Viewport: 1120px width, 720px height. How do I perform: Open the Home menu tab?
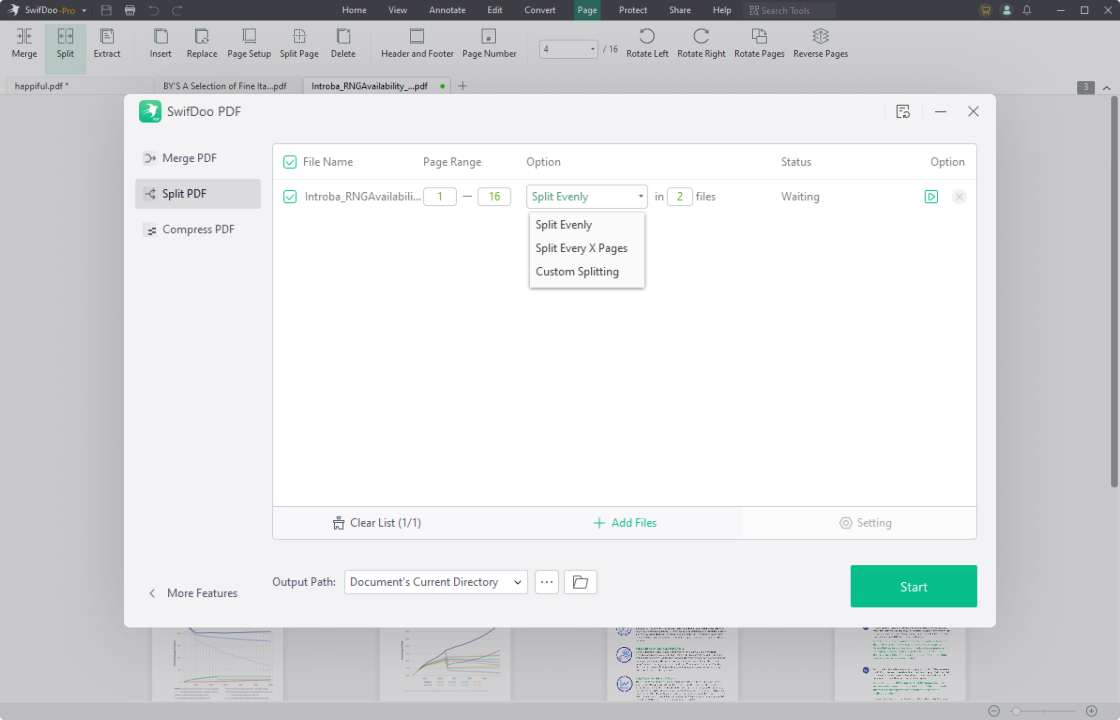[354, 10]
